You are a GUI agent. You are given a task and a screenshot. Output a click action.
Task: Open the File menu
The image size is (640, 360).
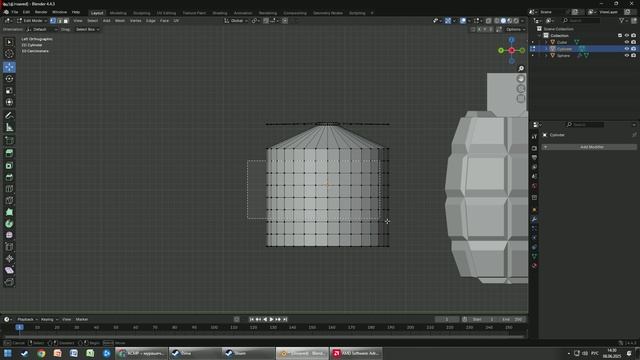pyautogui.click(x=15, y=12)
